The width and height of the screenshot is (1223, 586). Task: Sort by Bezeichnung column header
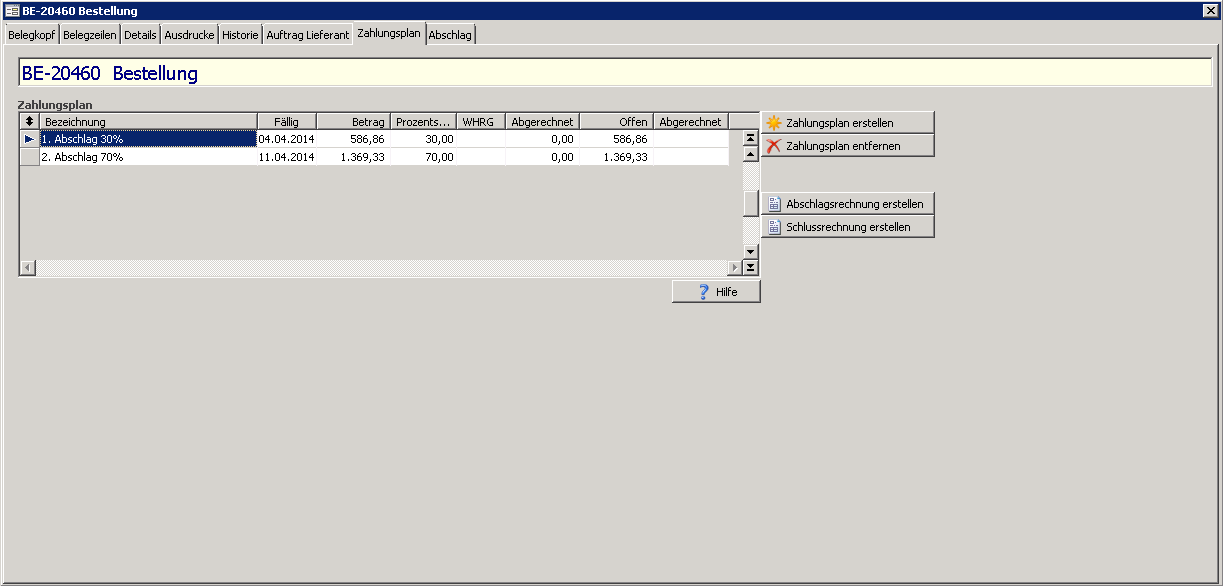(x=148, y=121)
